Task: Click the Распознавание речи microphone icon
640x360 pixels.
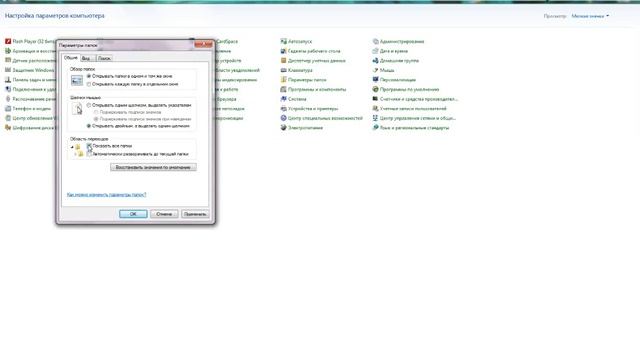Action: pyautogui.click(x=8, y=99)
